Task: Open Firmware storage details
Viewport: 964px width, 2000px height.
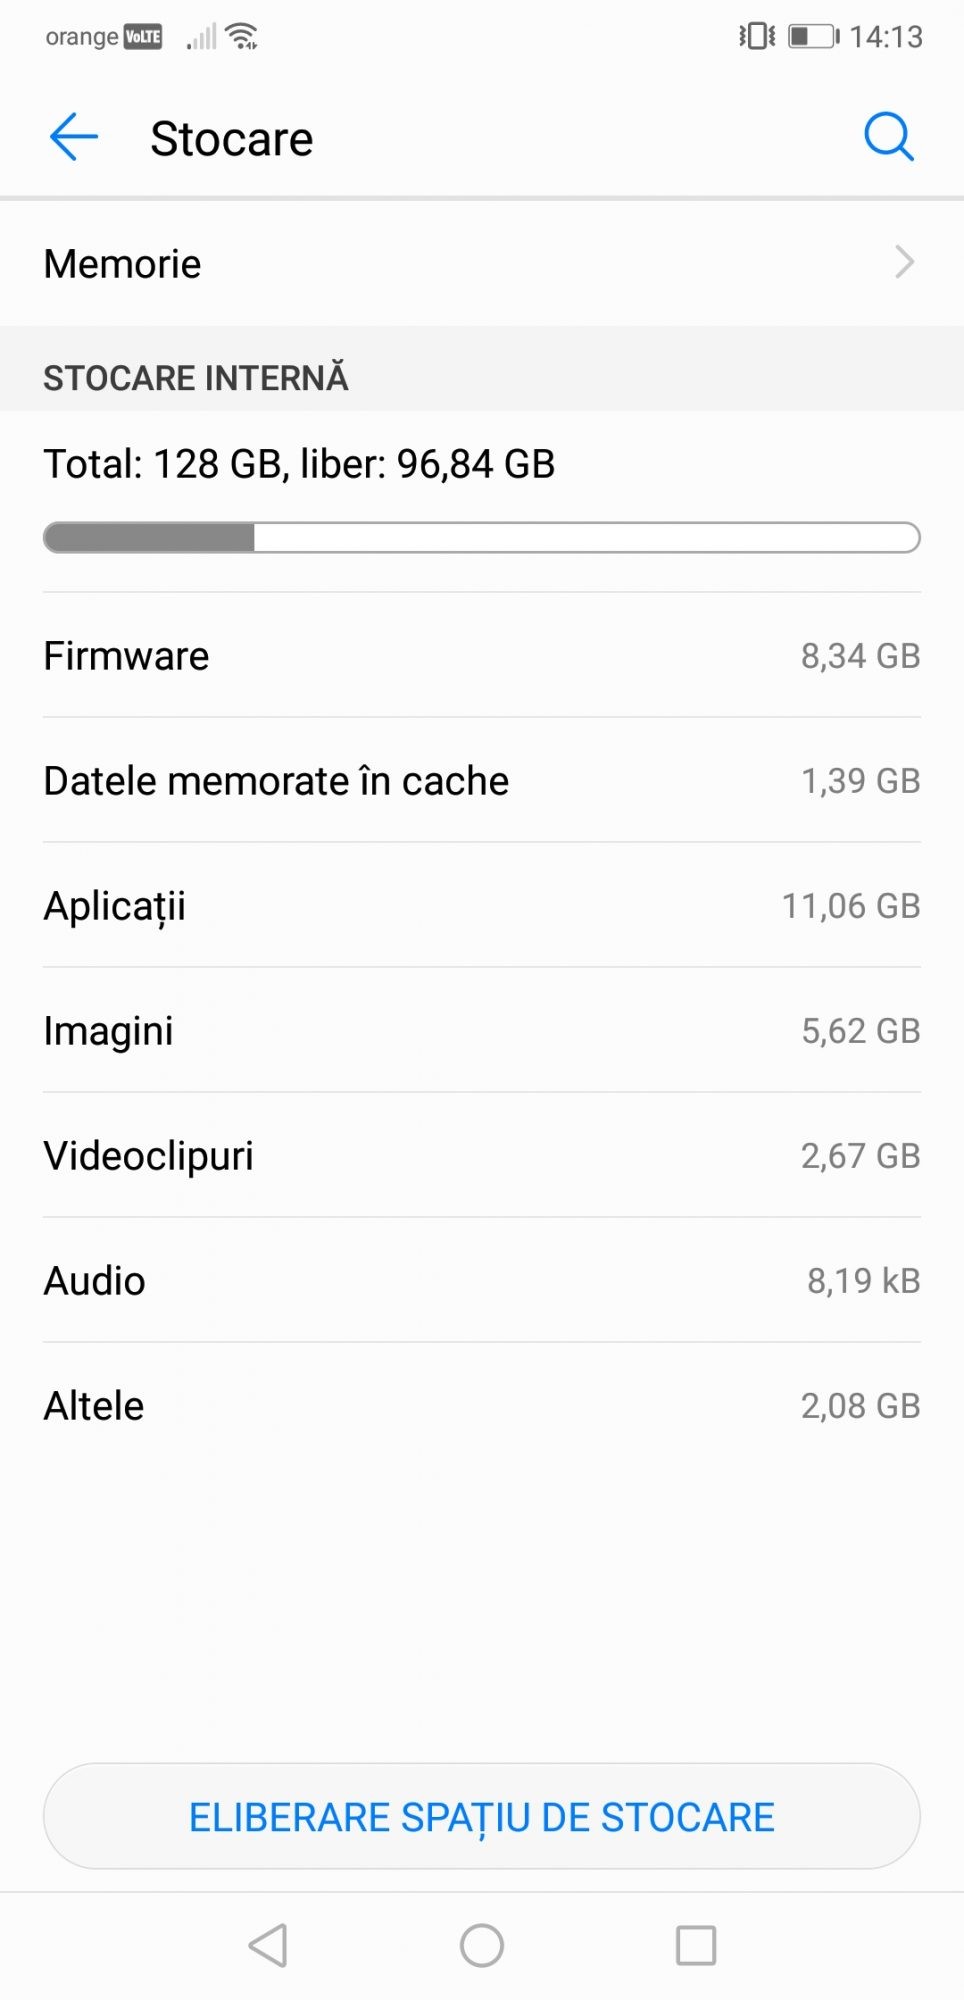Action: point(481,656)
